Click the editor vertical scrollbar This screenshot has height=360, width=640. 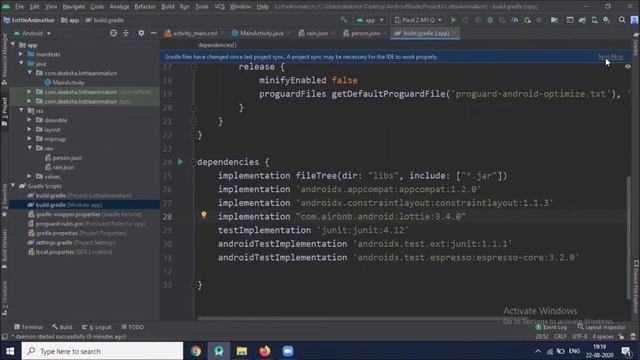pyautogui.click(x=628, y=237)
